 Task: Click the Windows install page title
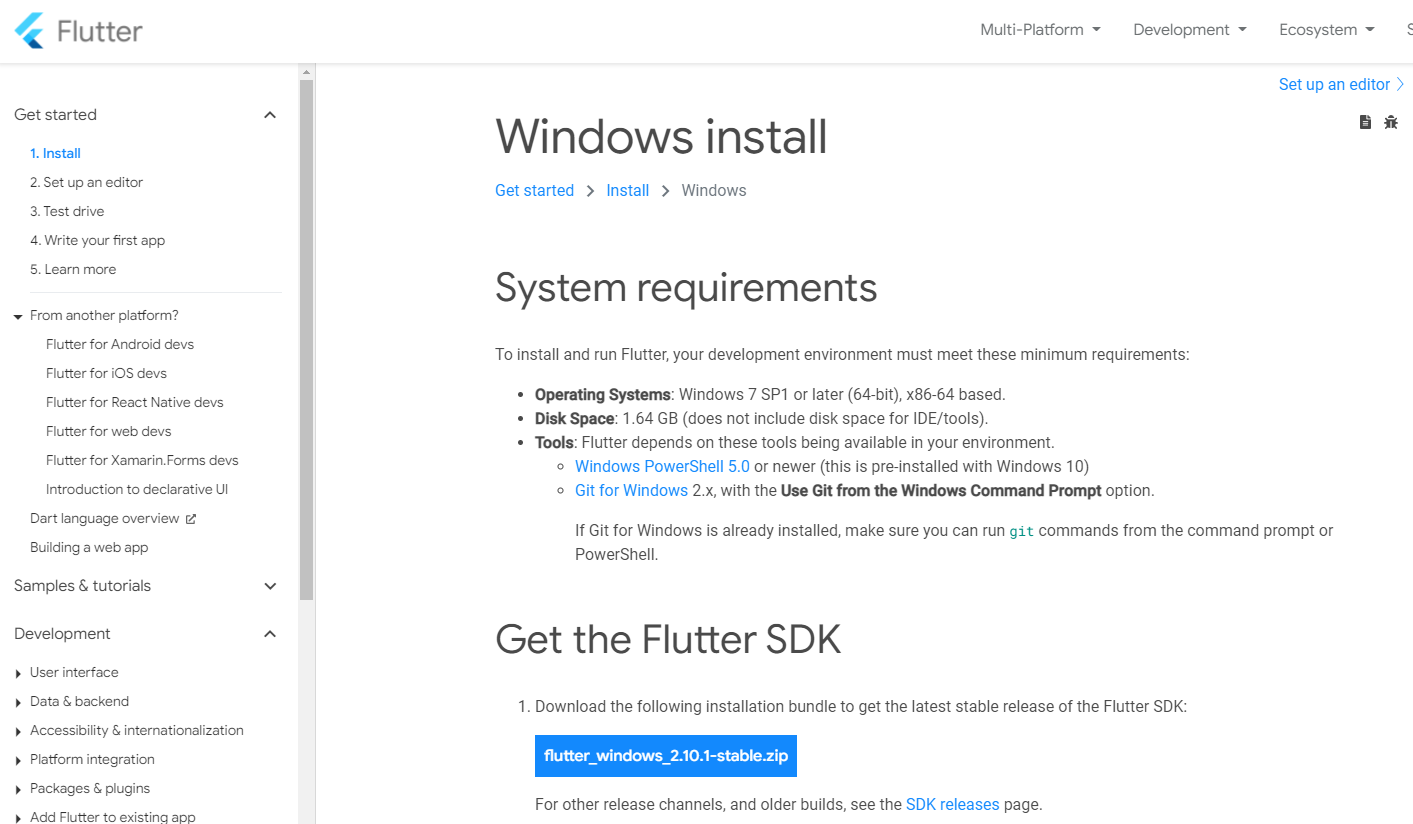[x=661, y=137]
